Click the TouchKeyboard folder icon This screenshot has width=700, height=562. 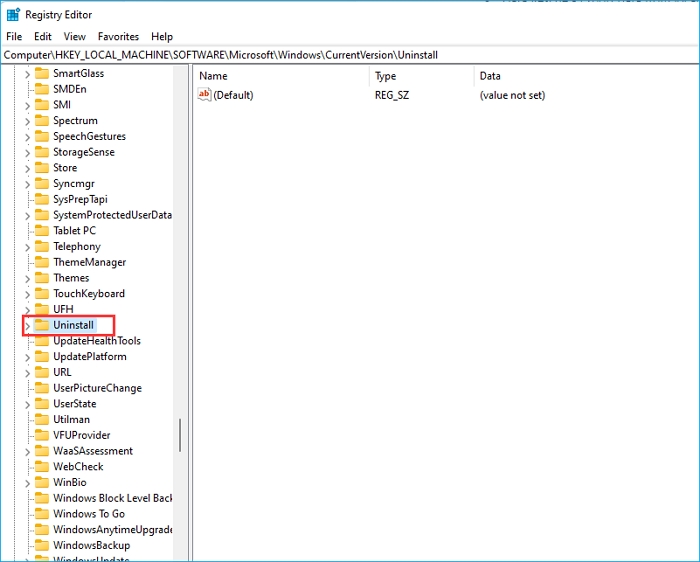click(x=42, y=293)
